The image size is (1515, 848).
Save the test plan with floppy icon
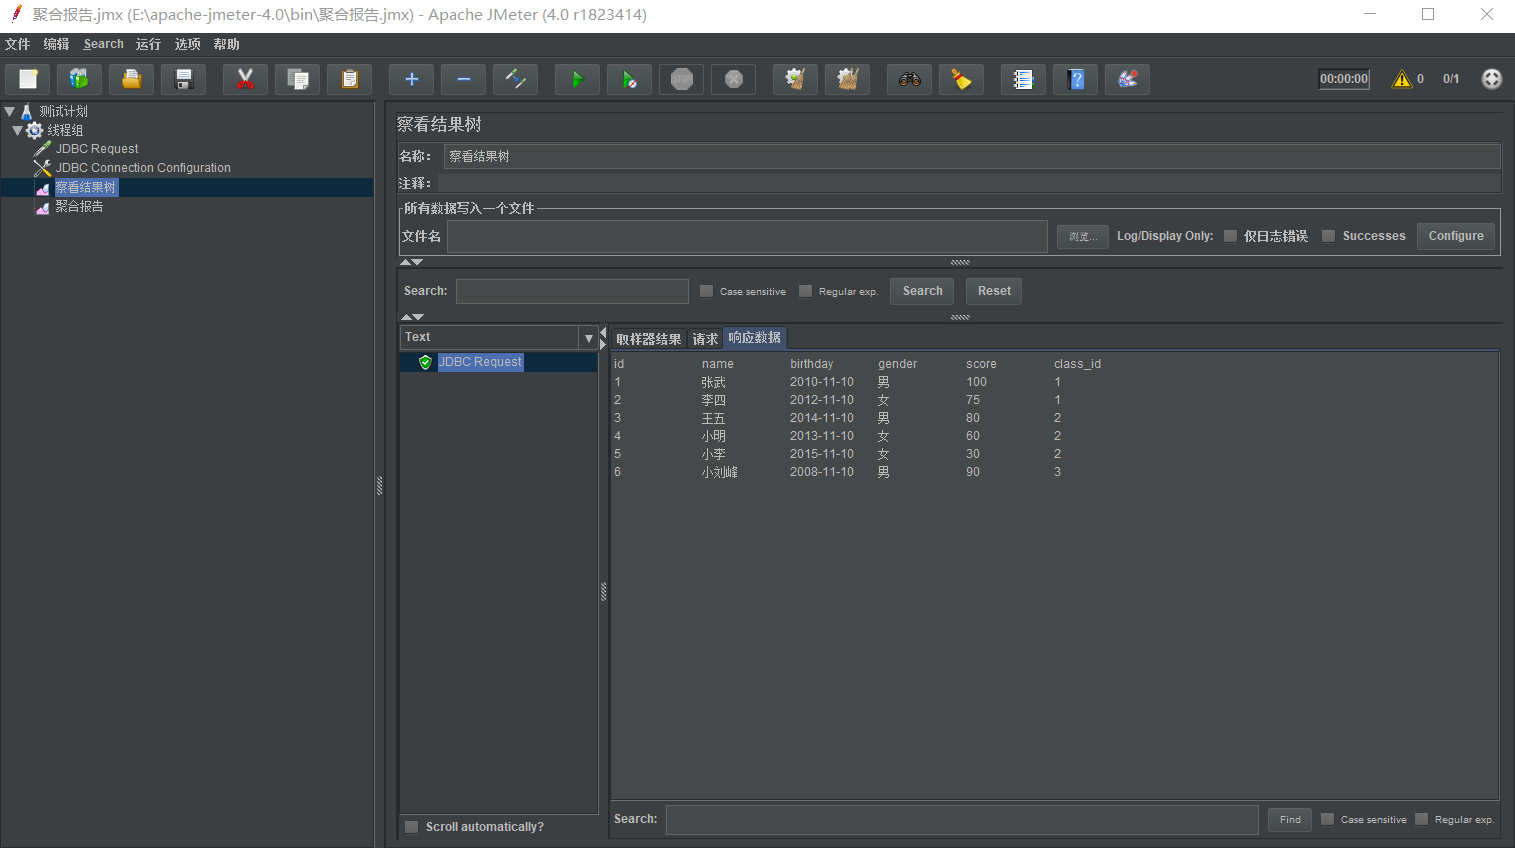(x=184, y=79)
